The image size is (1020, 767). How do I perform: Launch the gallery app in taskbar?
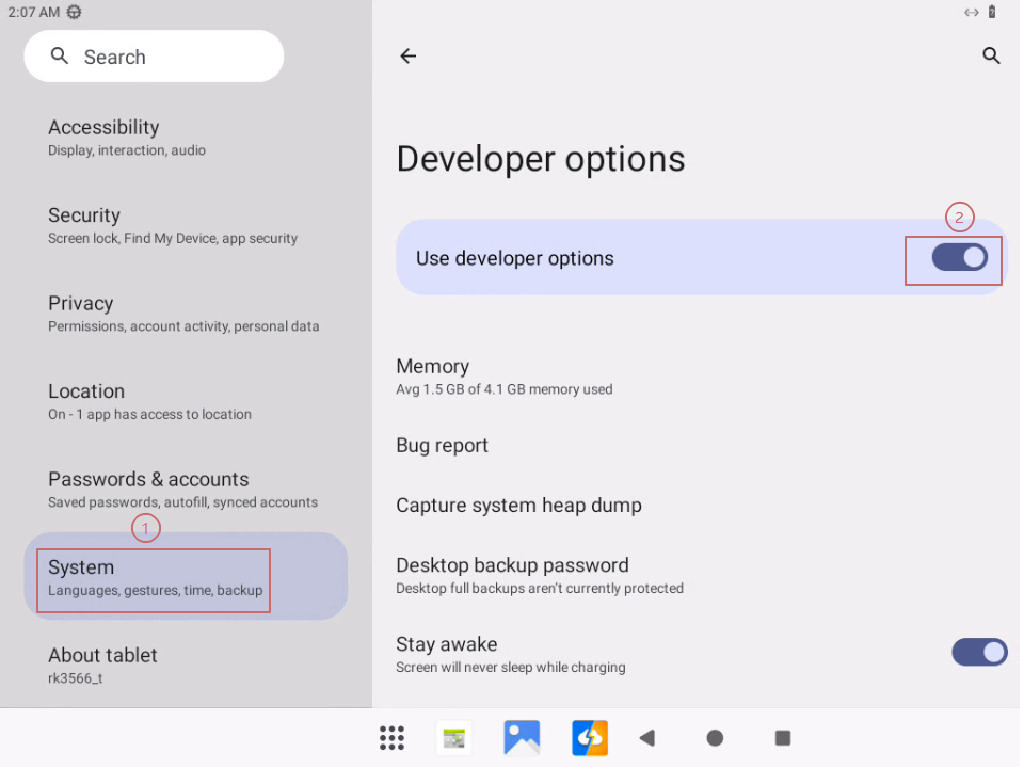pyautogui.click(x=522, y=738)
